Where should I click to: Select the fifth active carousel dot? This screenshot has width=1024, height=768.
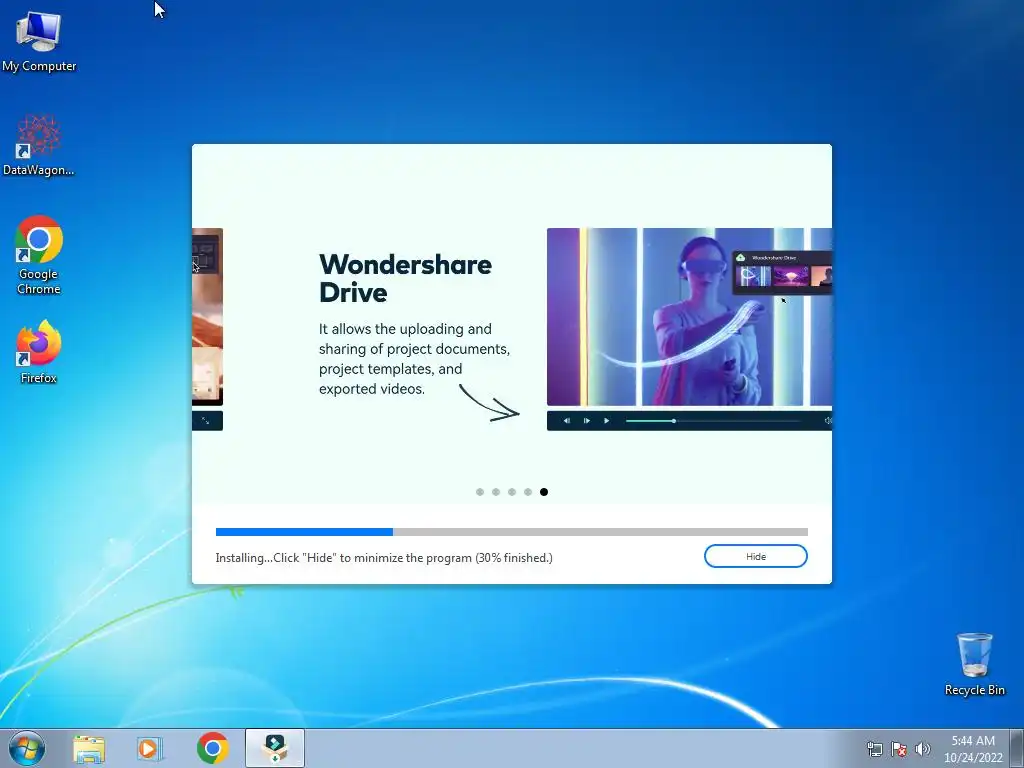[544, 492]
